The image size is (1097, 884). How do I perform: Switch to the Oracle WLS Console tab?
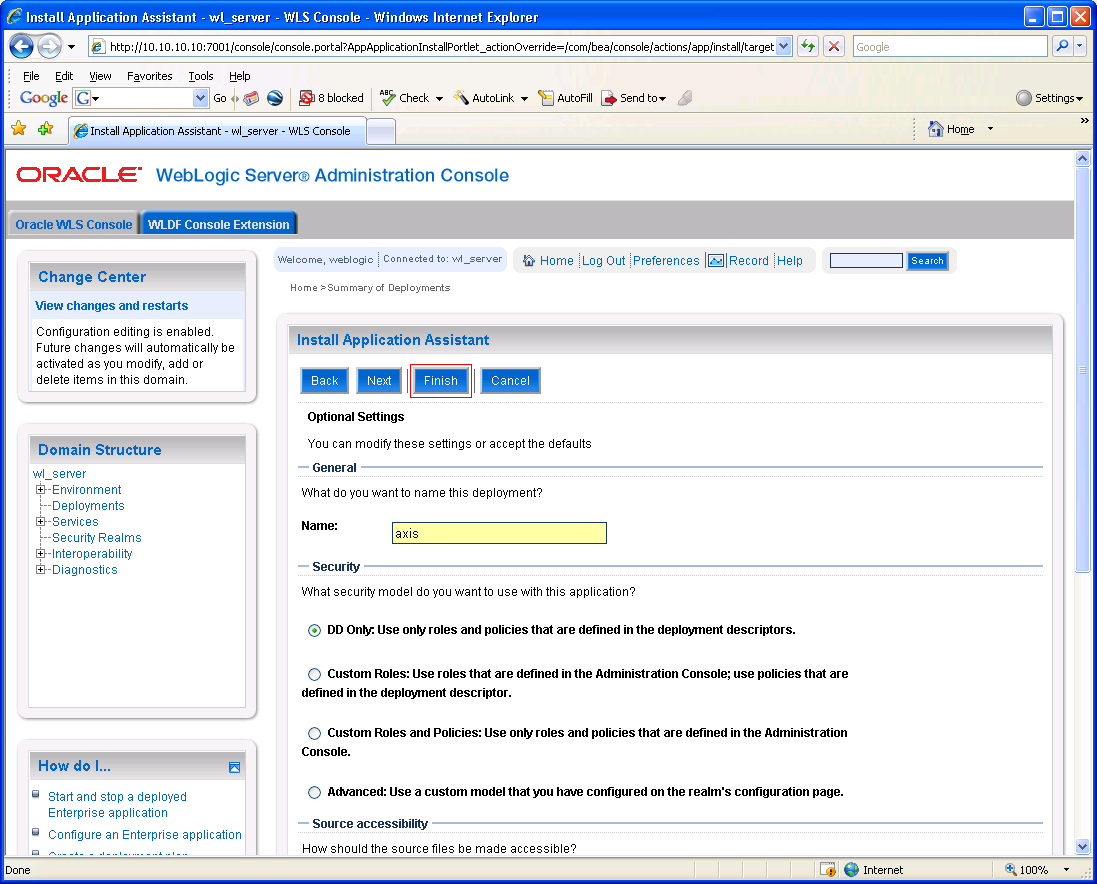pos(73,224)
